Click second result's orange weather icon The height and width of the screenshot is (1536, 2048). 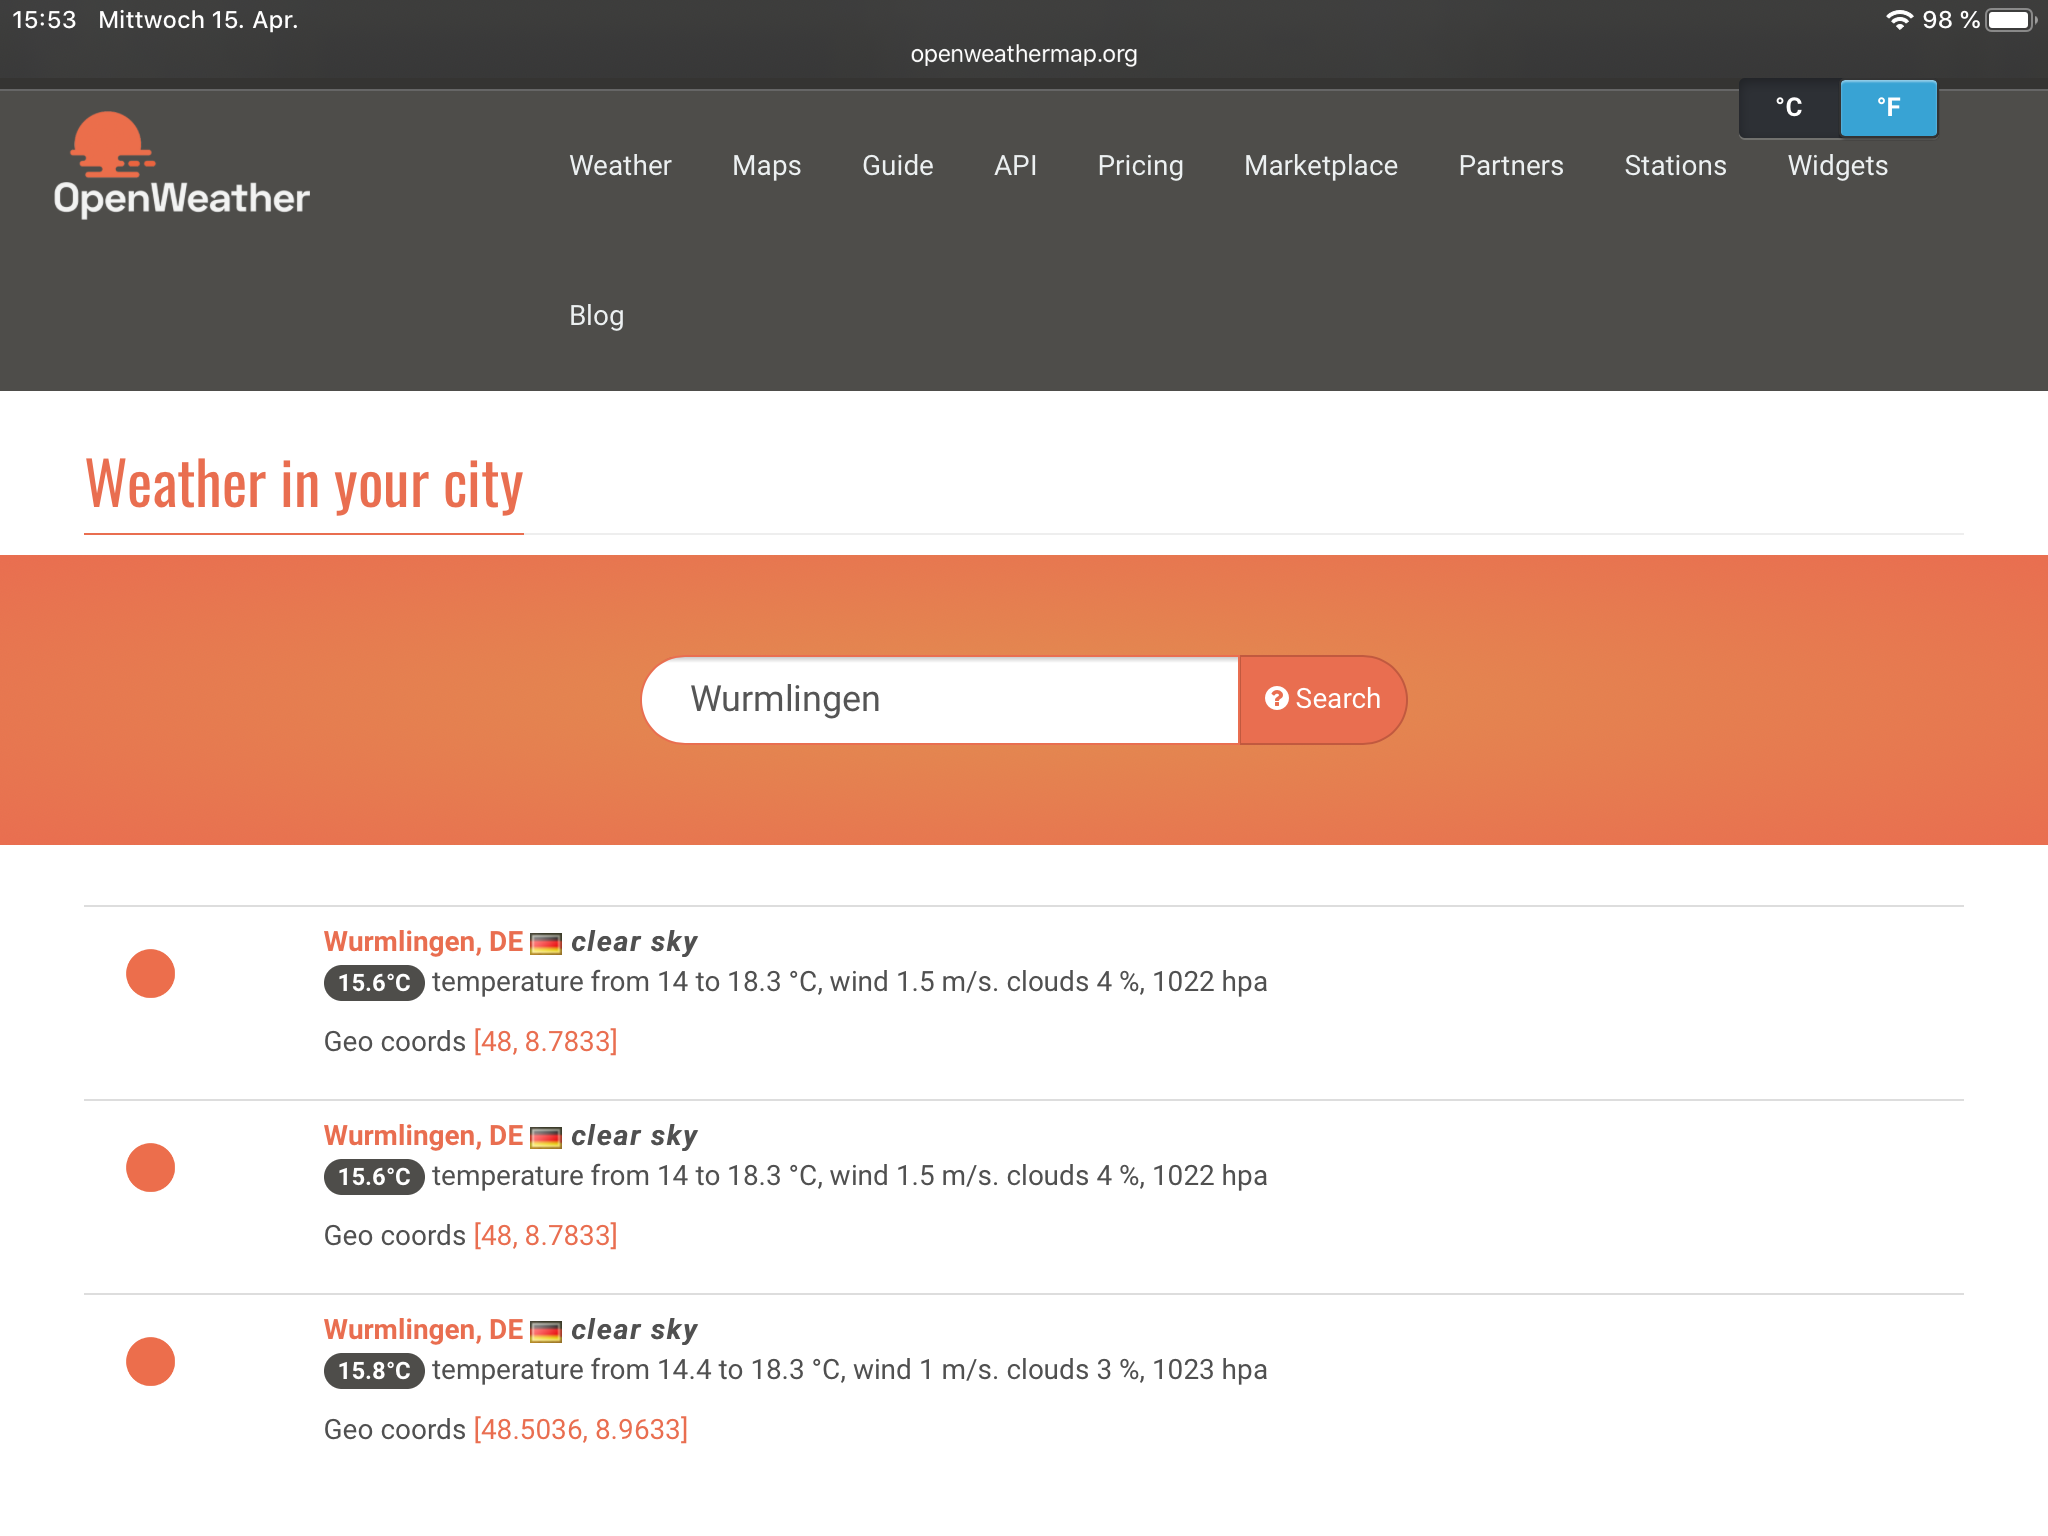pyautogui.click(x=150, y=1168)
